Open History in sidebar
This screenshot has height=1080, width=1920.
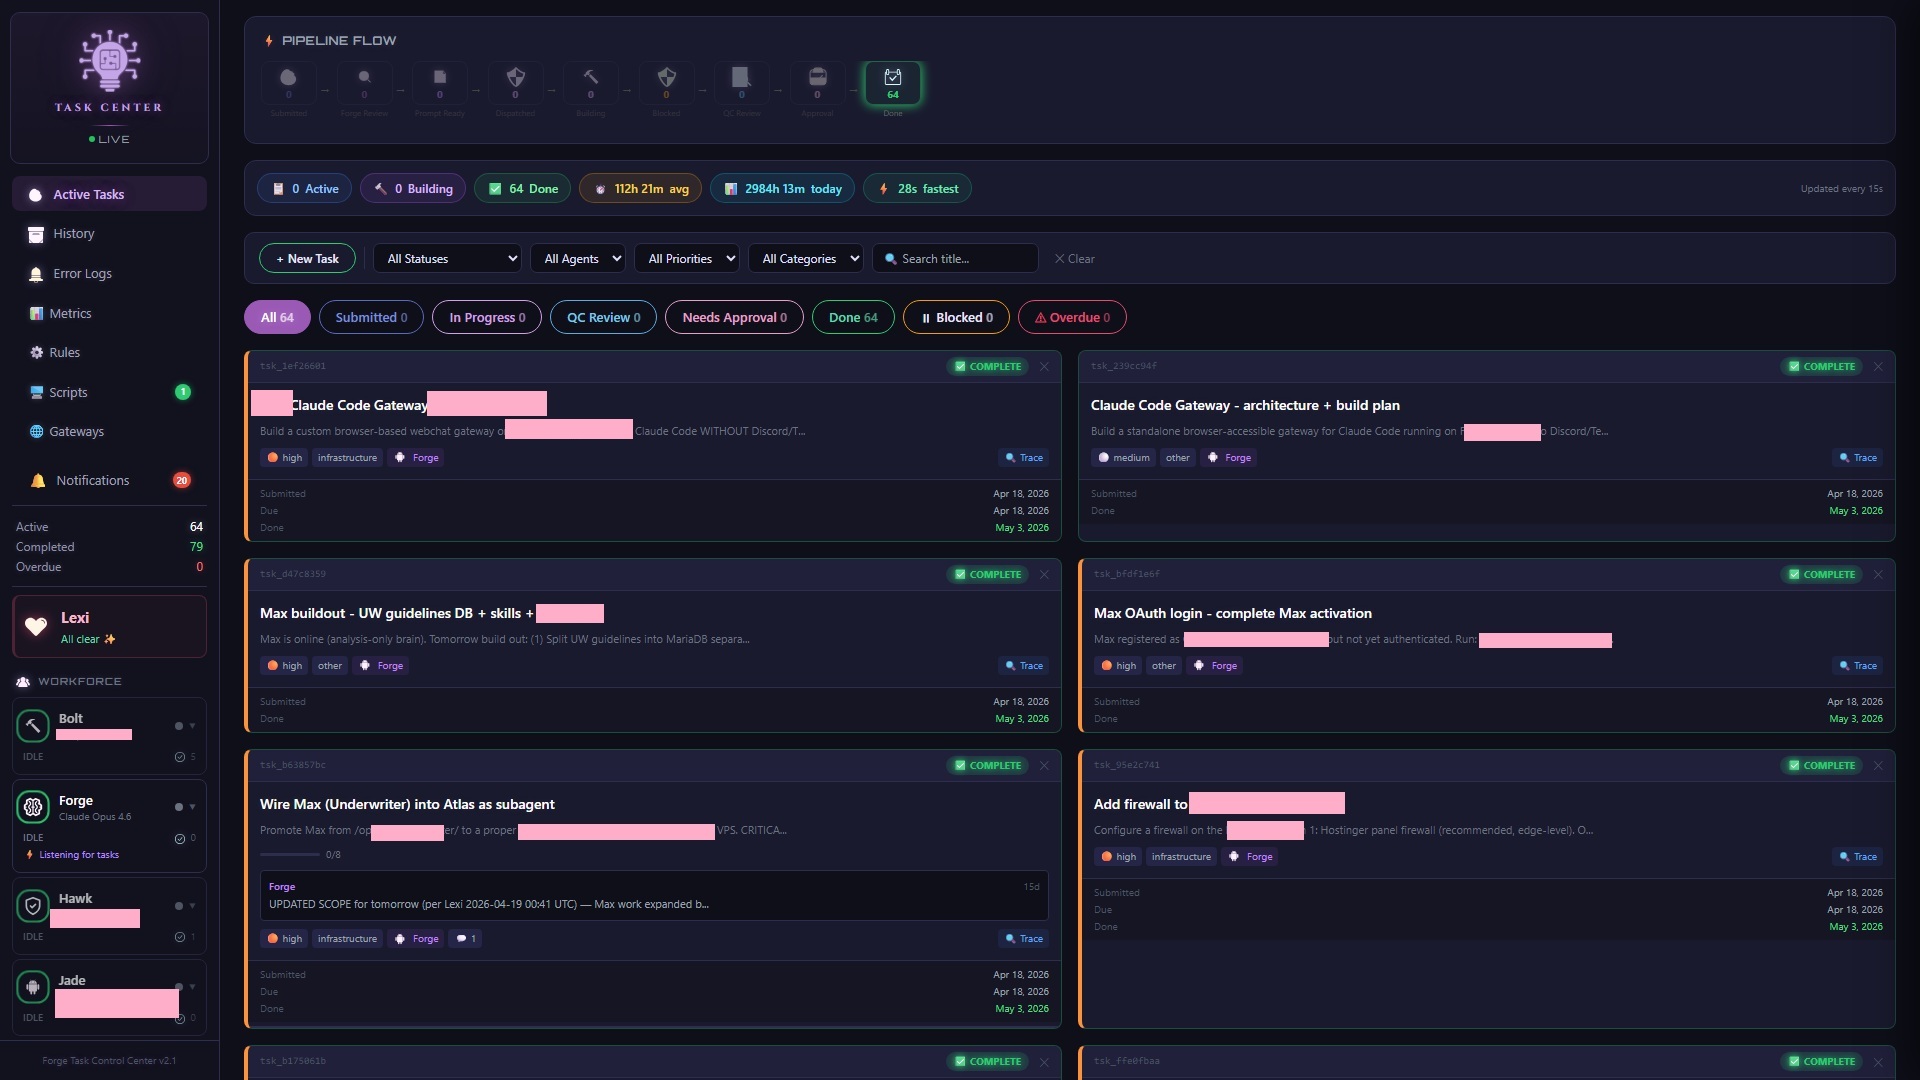click(x=109, y=234)
